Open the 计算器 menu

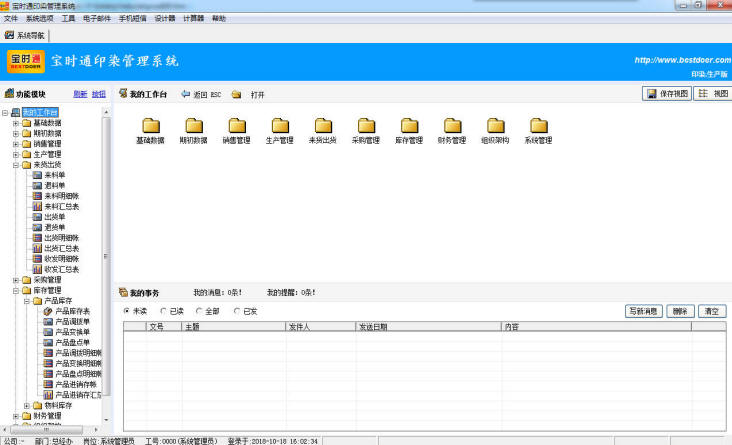click(x=193, y=18)
